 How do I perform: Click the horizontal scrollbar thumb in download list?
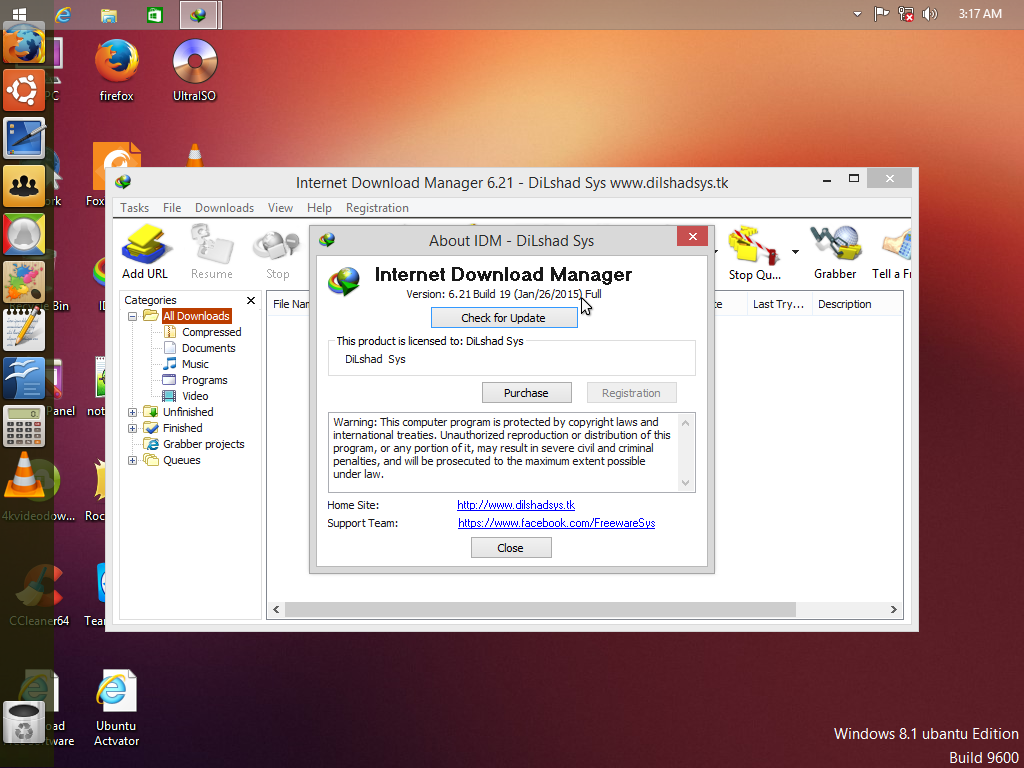540,609
